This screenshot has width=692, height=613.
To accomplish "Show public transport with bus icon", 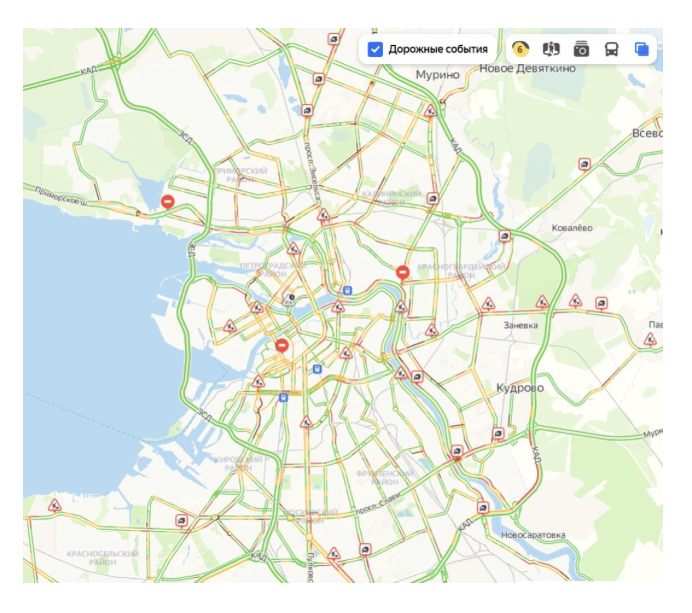I will tap(611, 49).
